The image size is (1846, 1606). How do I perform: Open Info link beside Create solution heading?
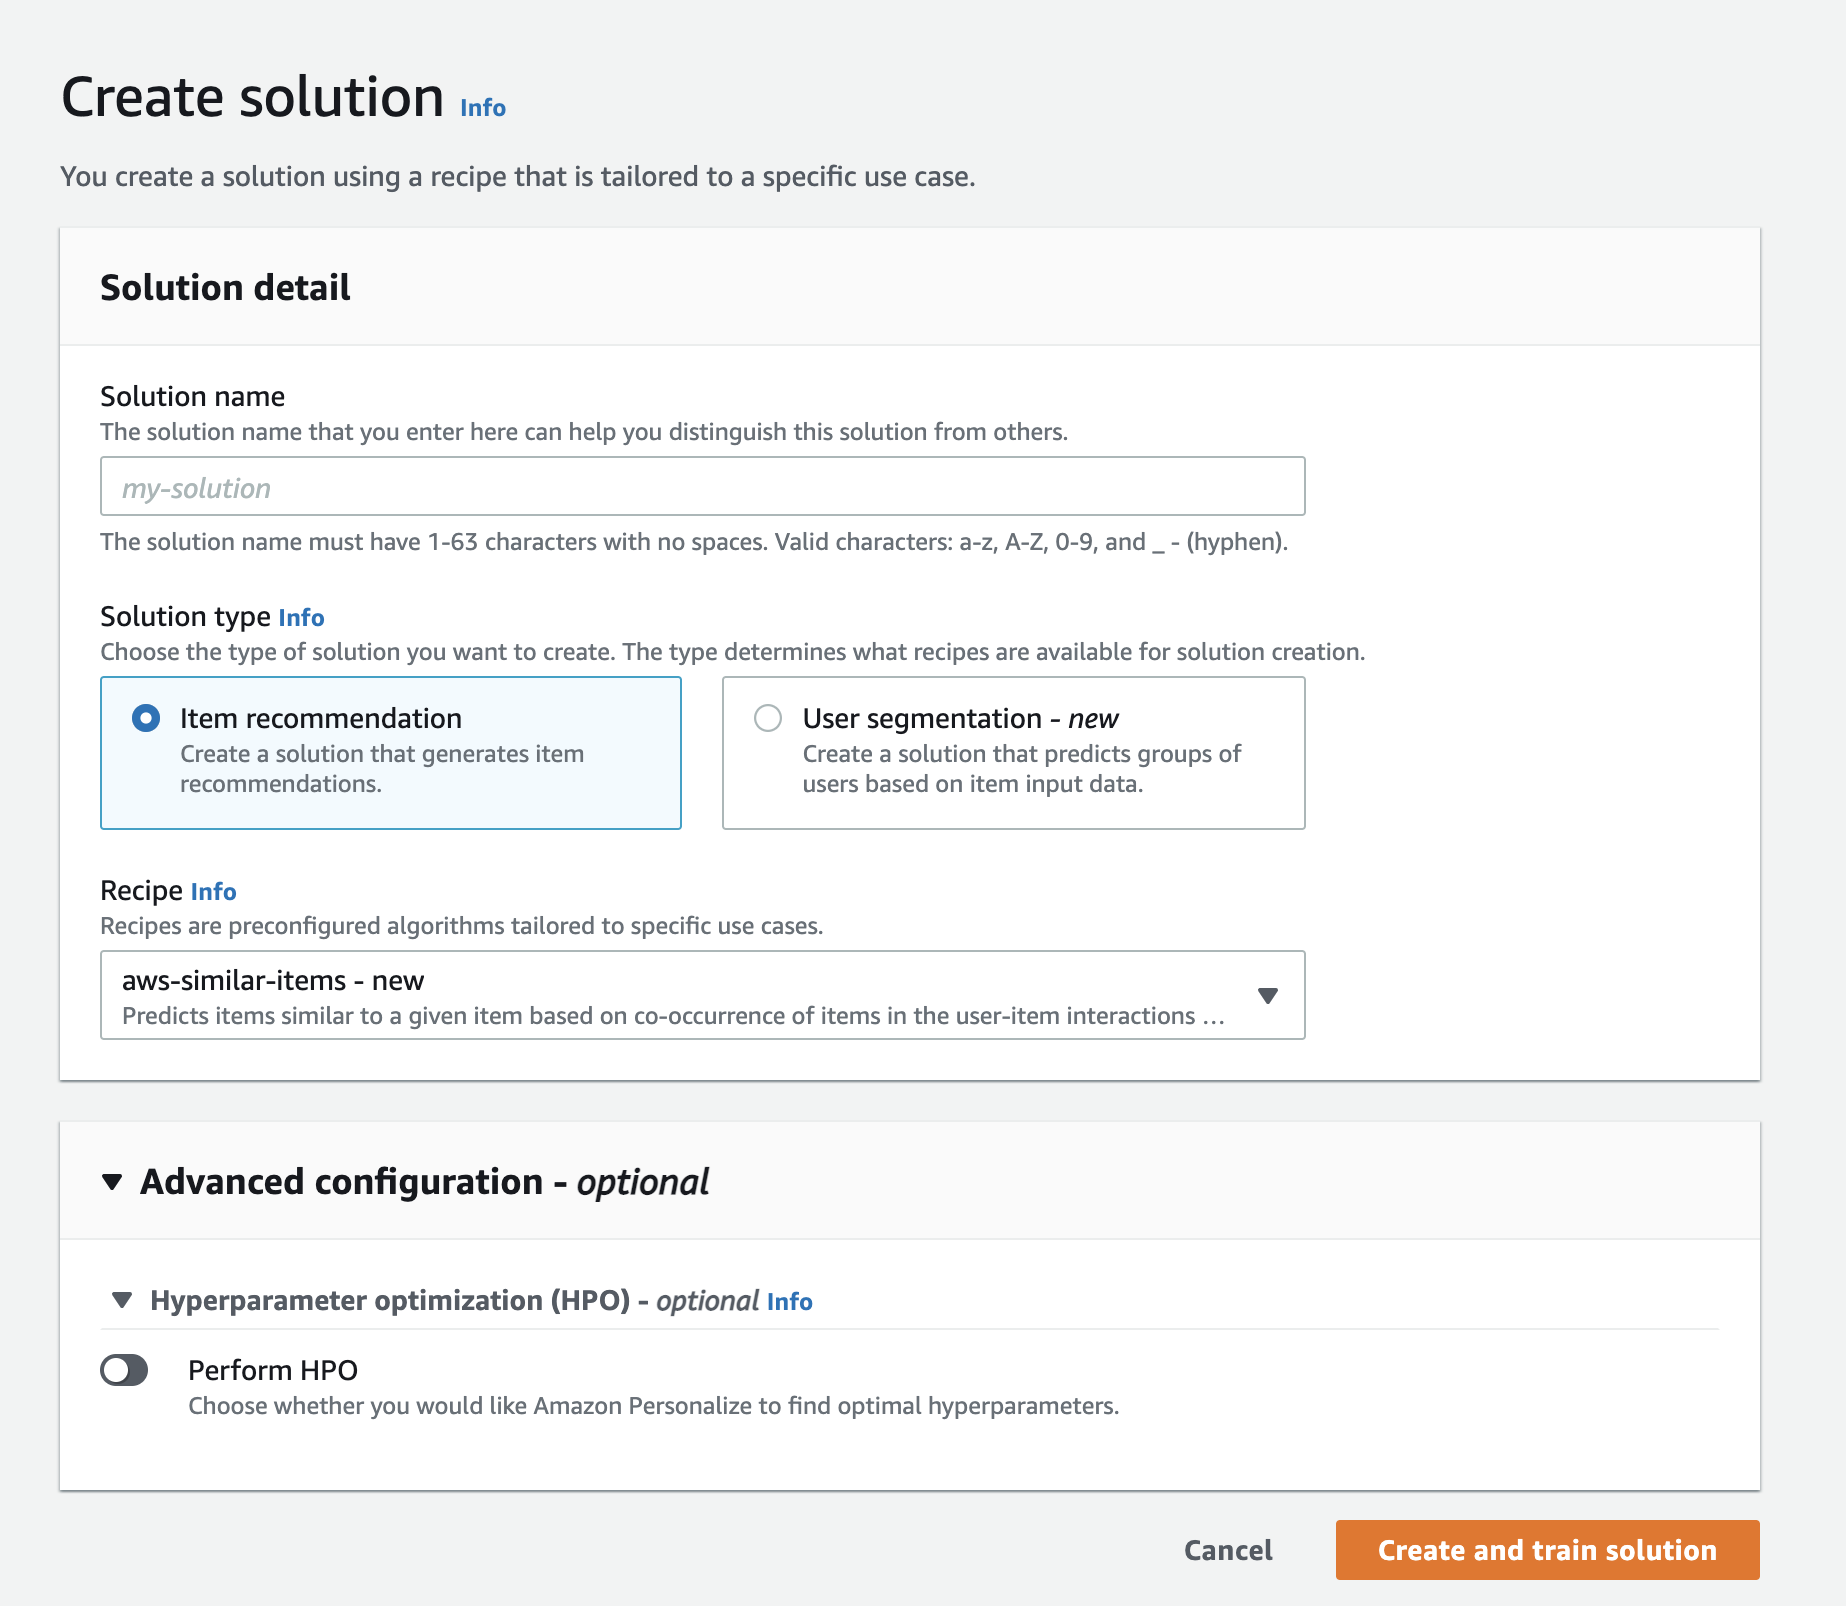click(x=482, y=108)
